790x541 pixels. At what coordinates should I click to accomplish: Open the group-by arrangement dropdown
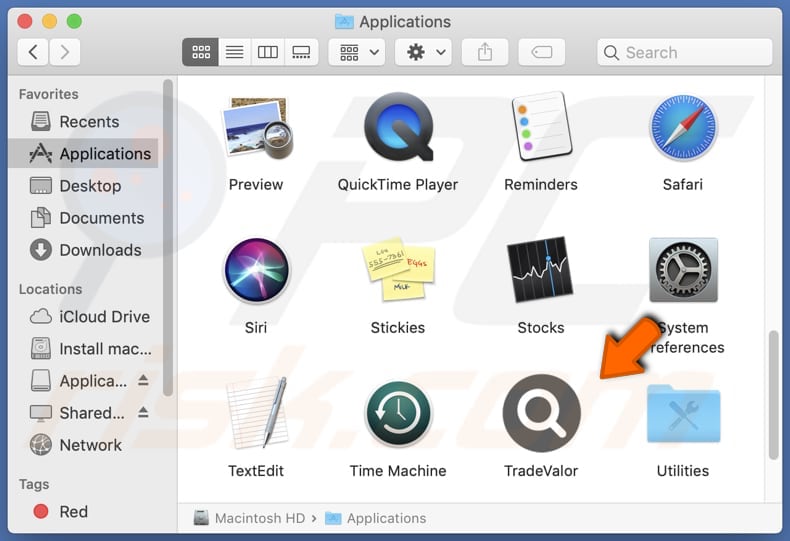click(x=357, y=52)
